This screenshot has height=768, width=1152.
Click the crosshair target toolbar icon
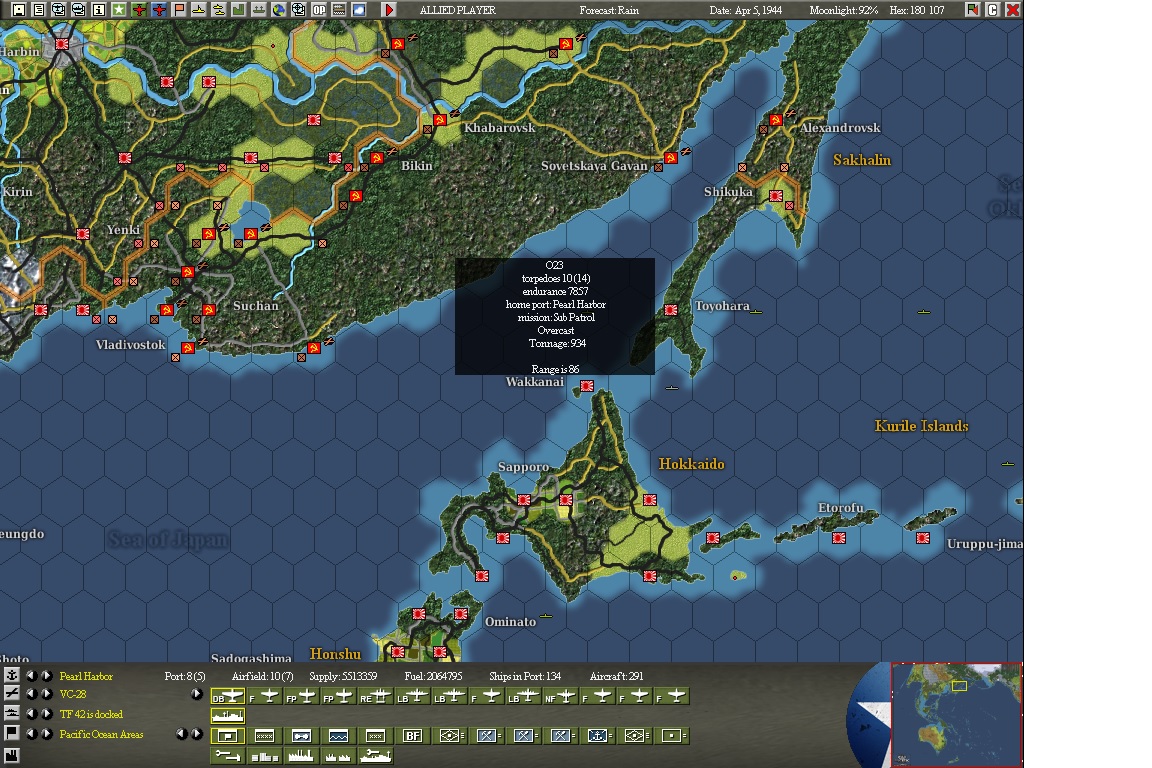pos(299,10)
